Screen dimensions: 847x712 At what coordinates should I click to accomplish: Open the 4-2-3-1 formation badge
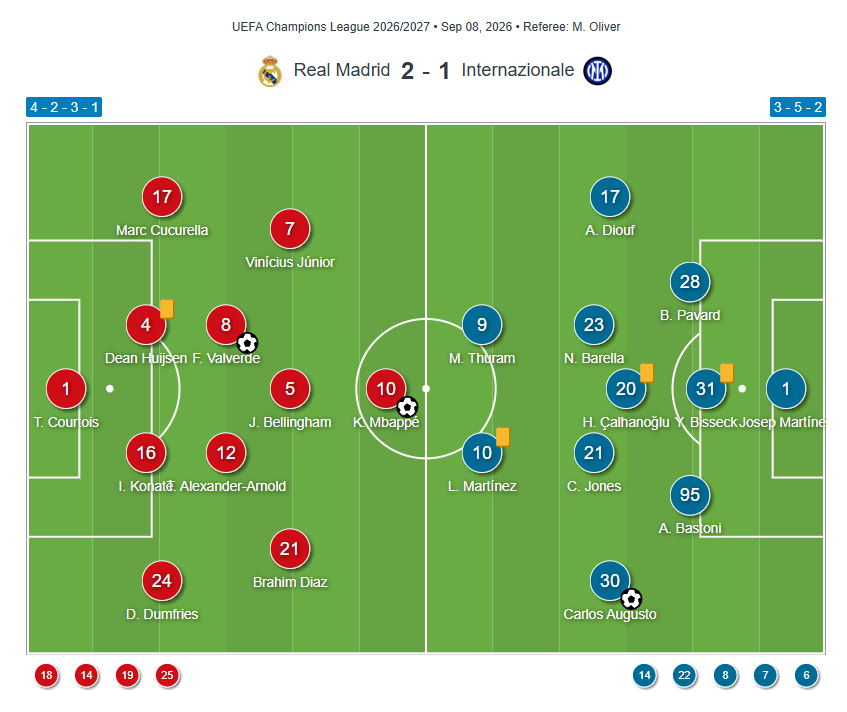pos(64,107)
